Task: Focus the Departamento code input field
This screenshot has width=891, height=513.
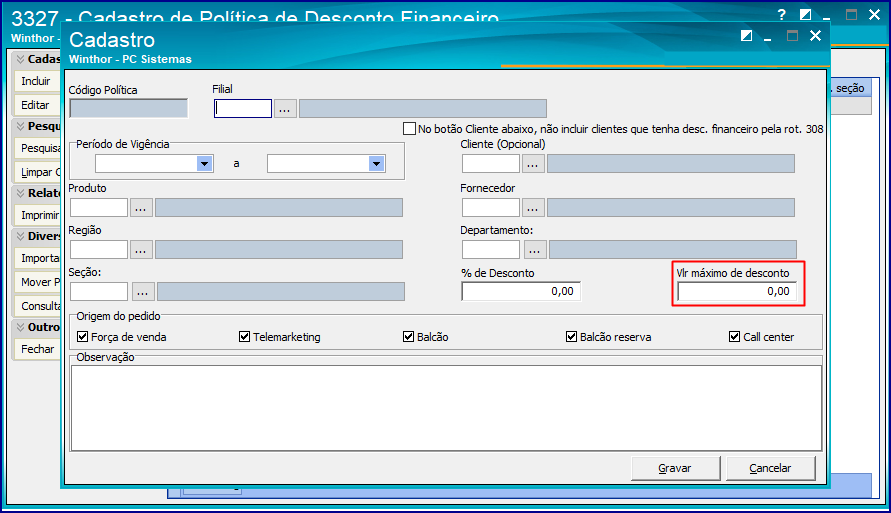Action: click(x=491, y=249)
